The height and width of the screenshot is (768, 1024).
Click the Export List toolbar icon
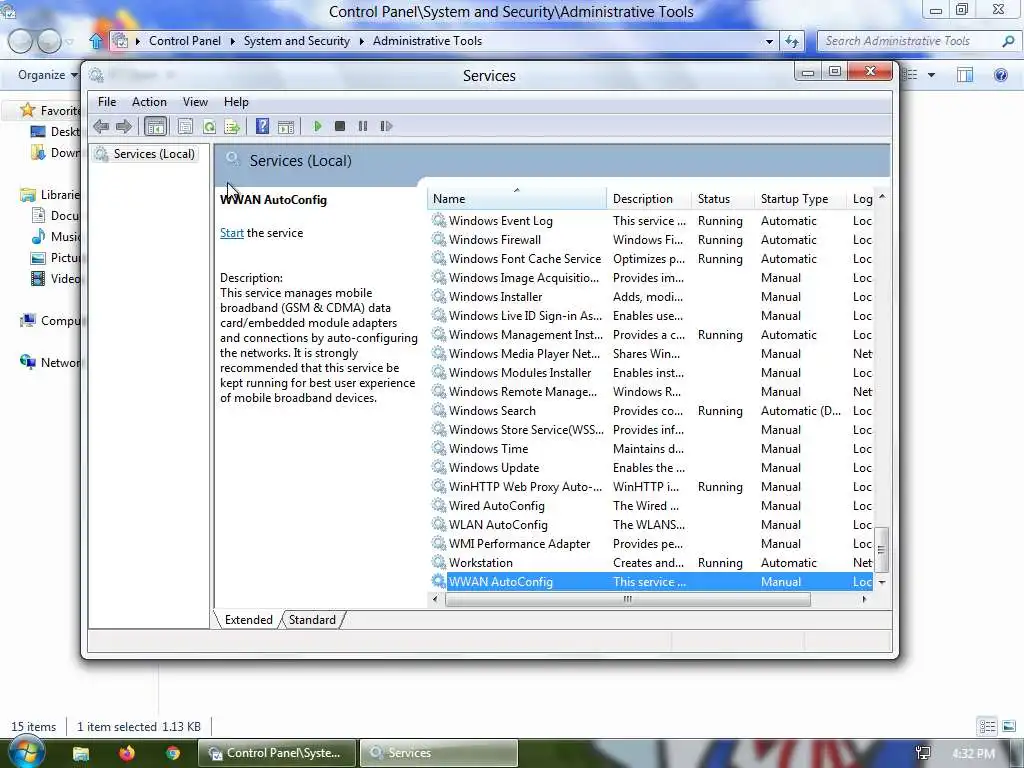[232, 126]
